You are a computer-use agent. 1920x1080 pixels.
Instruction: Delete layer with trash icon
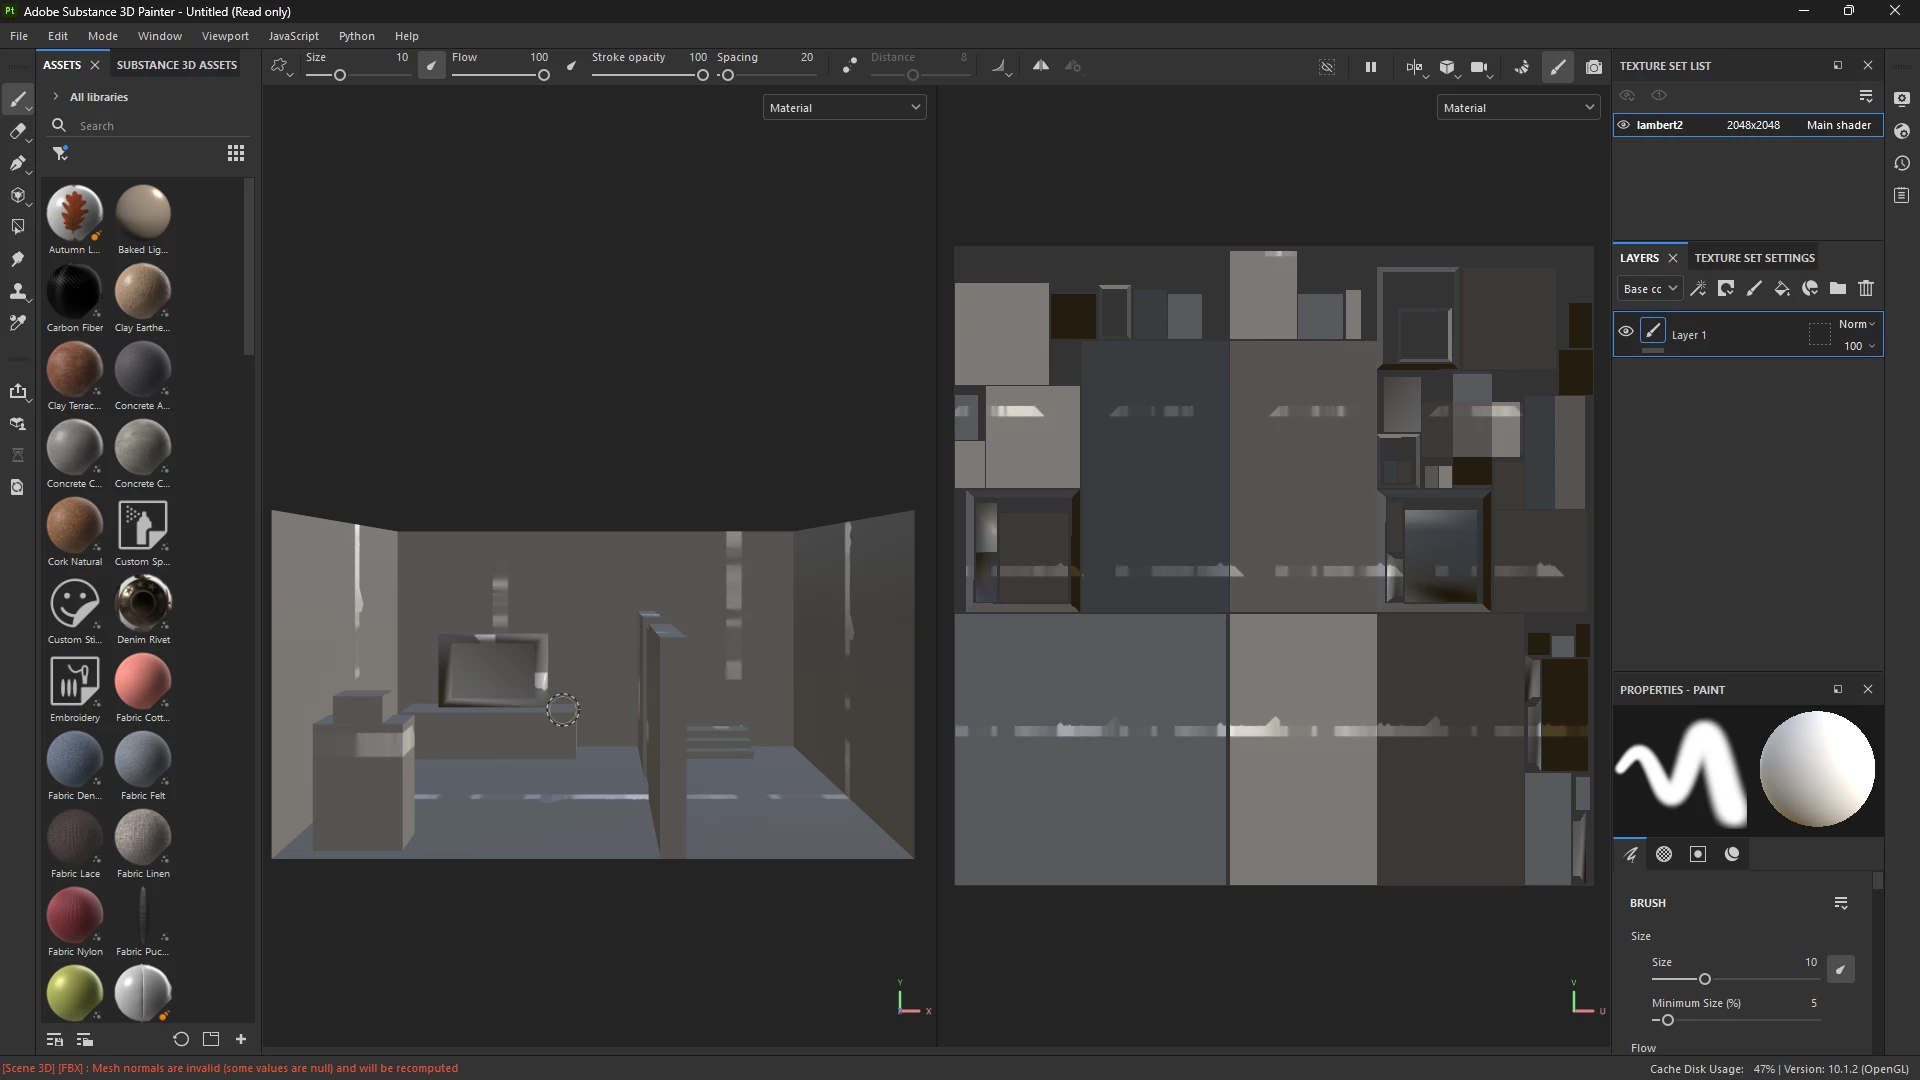coord(1866,289)
